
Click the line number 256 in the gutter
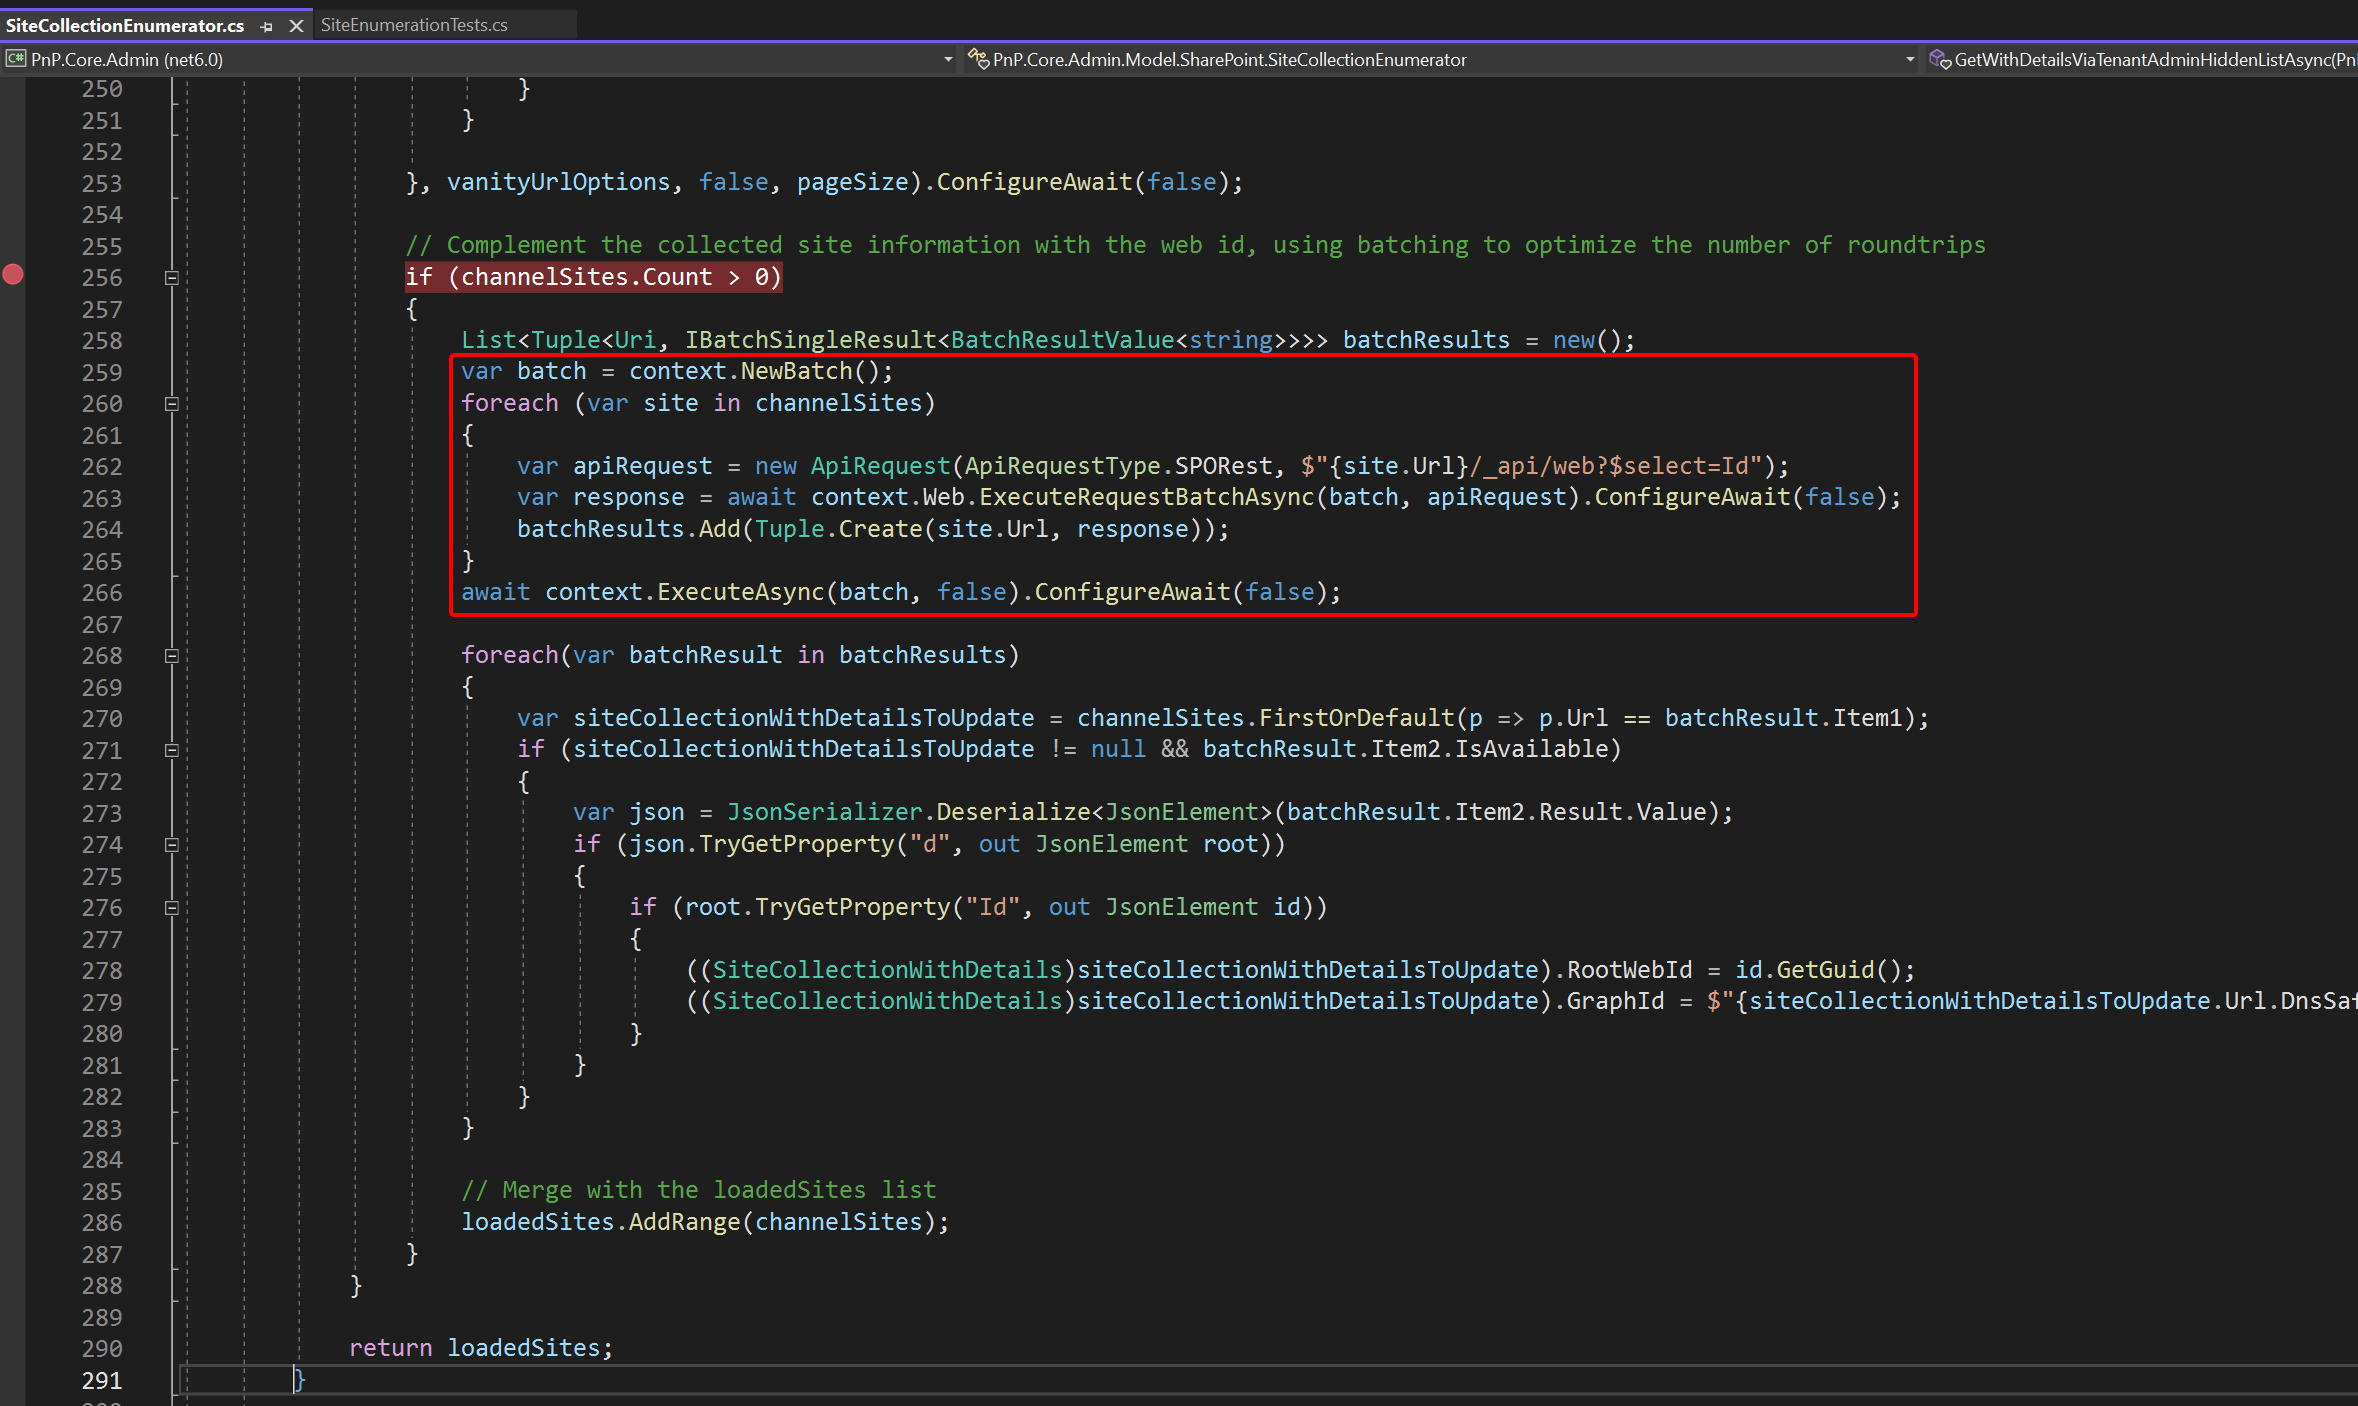pyautogui.click(x=101, y=277)
